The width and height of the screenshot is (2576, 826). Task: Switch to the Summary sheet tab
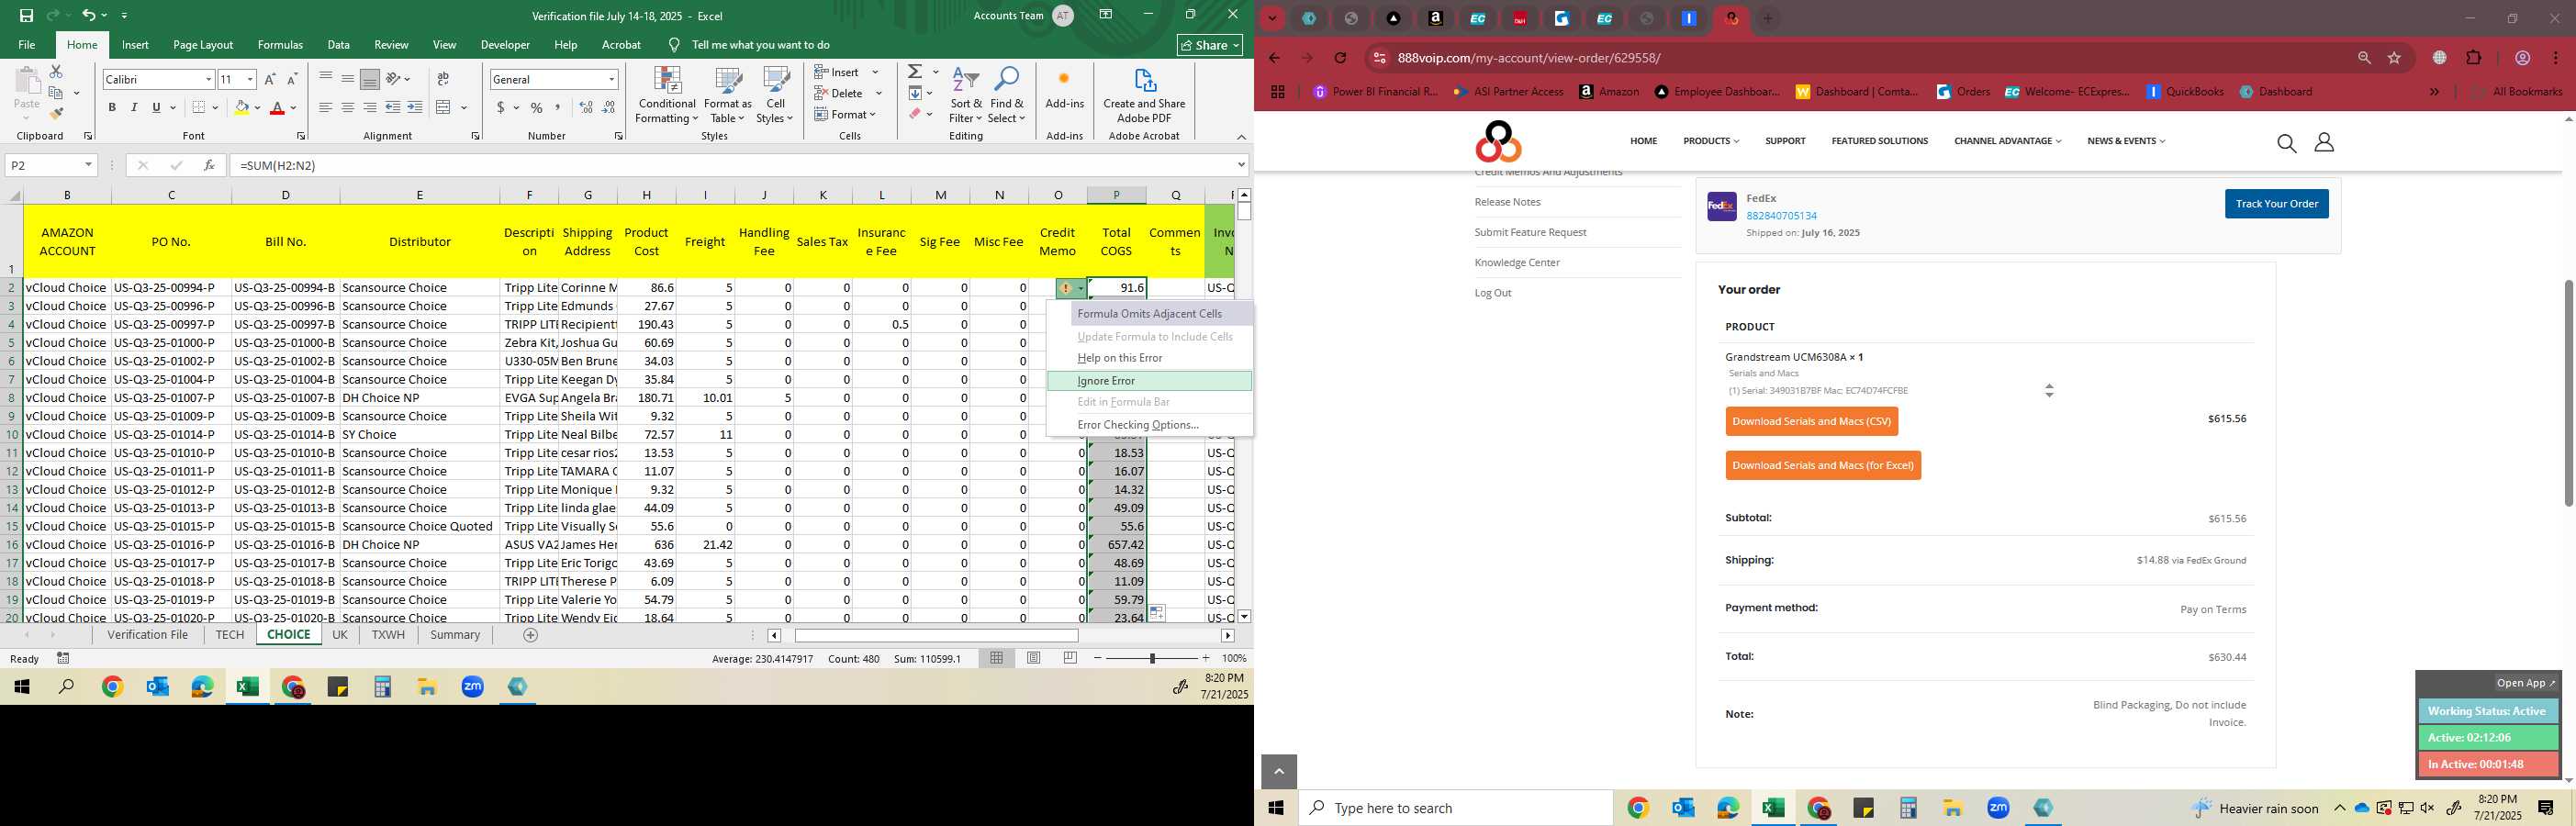point(455,635)
